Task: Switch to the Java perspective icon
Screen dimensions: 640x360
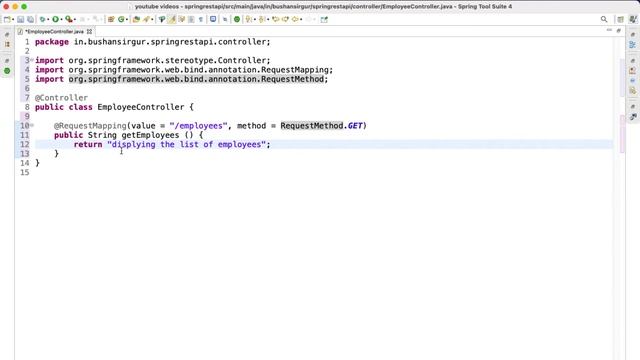Action: pyautogui.click(x=633, y=19)
